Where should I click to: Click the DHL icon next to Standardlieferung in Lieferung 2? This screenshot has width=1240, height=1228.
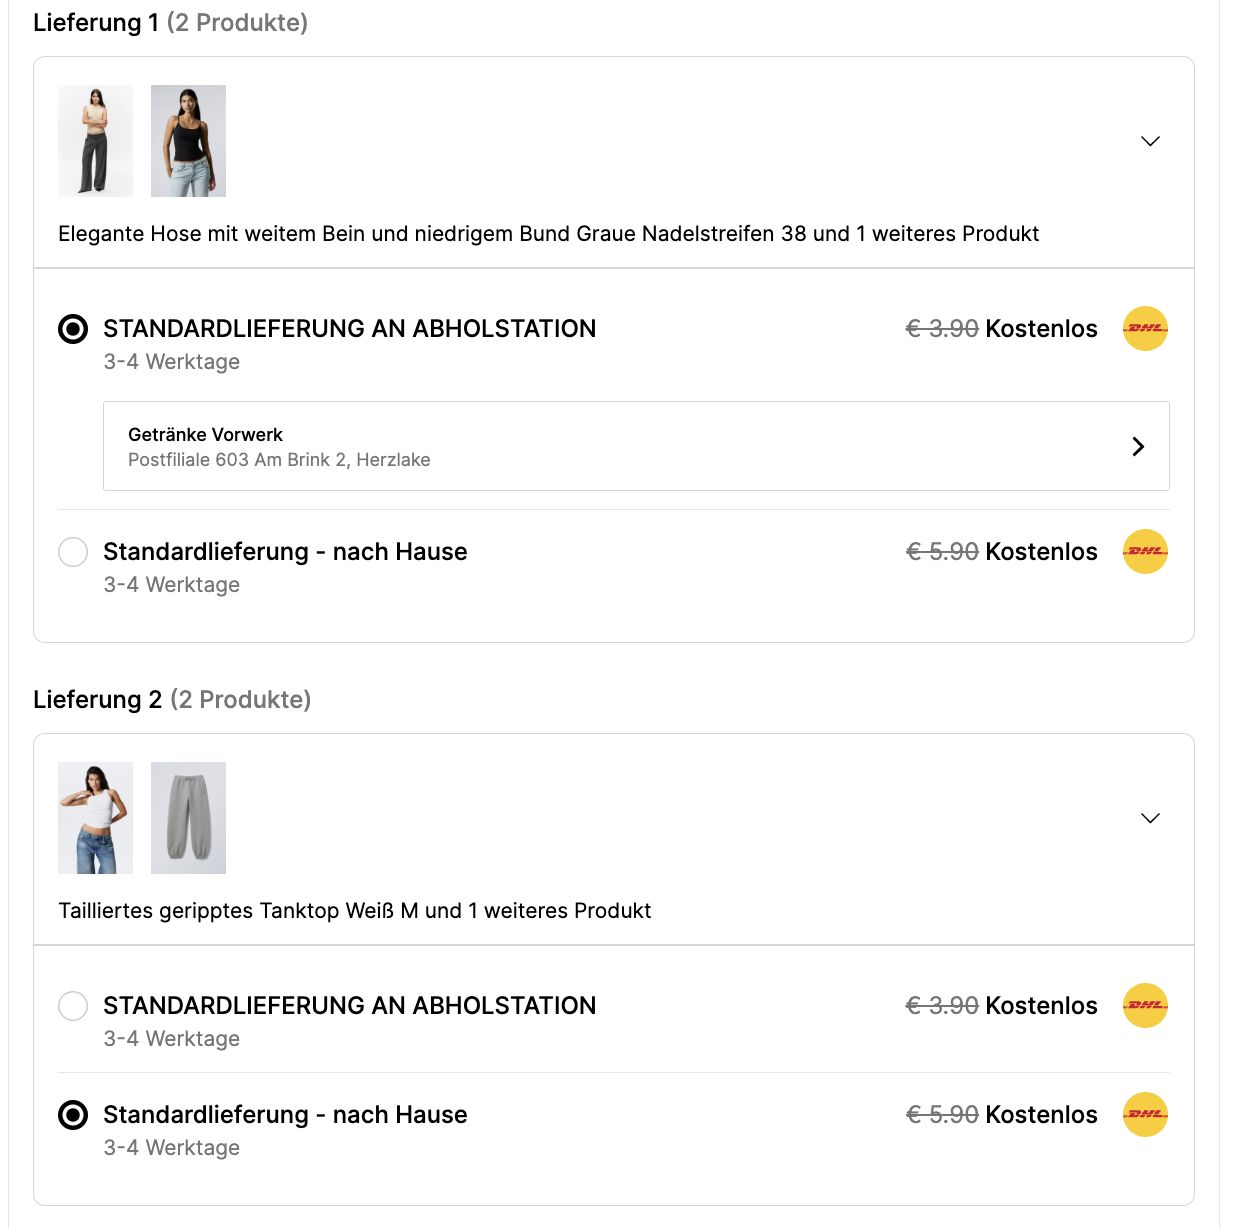click(x=1144, y=1114)
